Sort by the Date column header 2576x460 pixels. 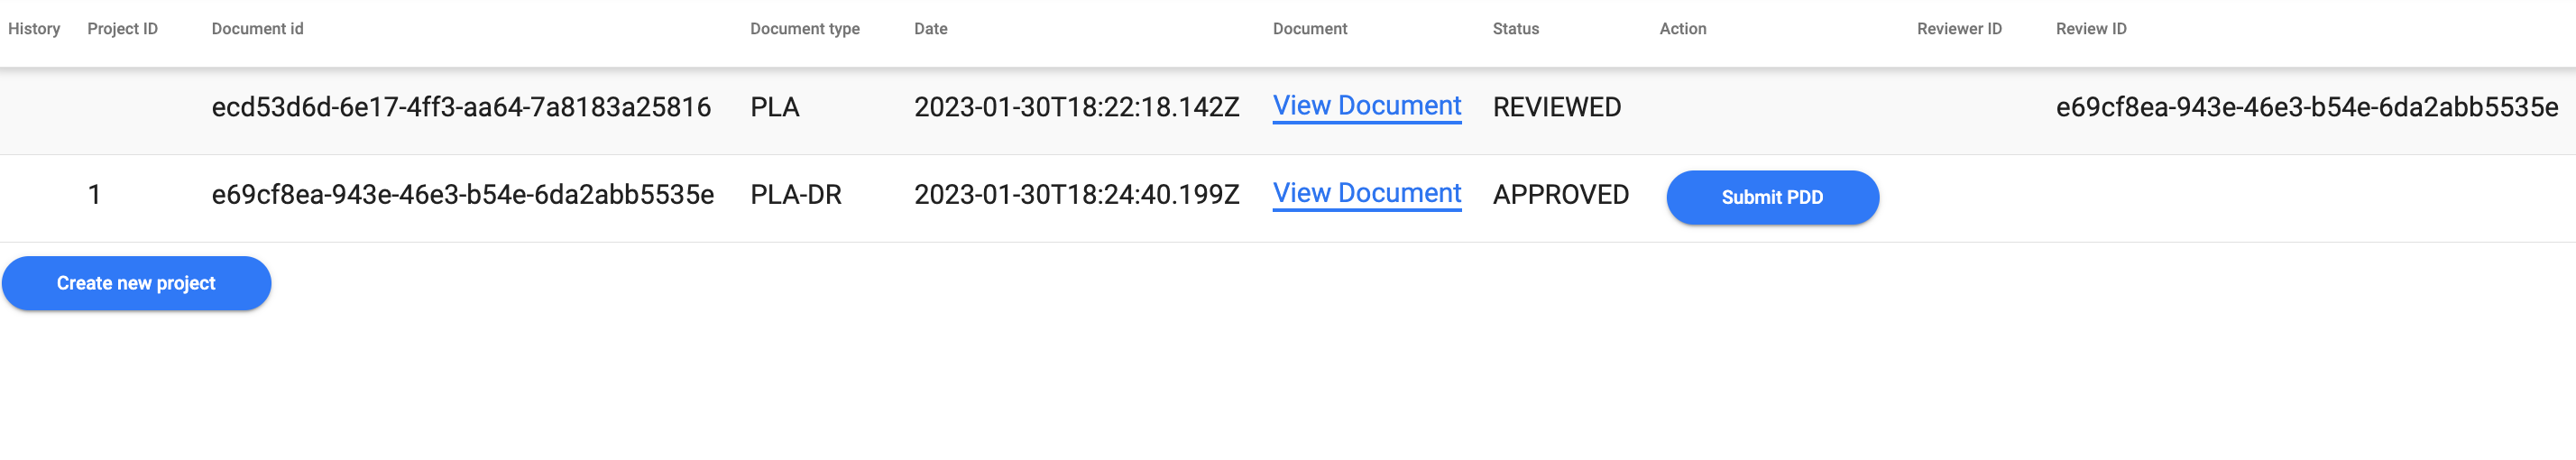coord(930,29)
